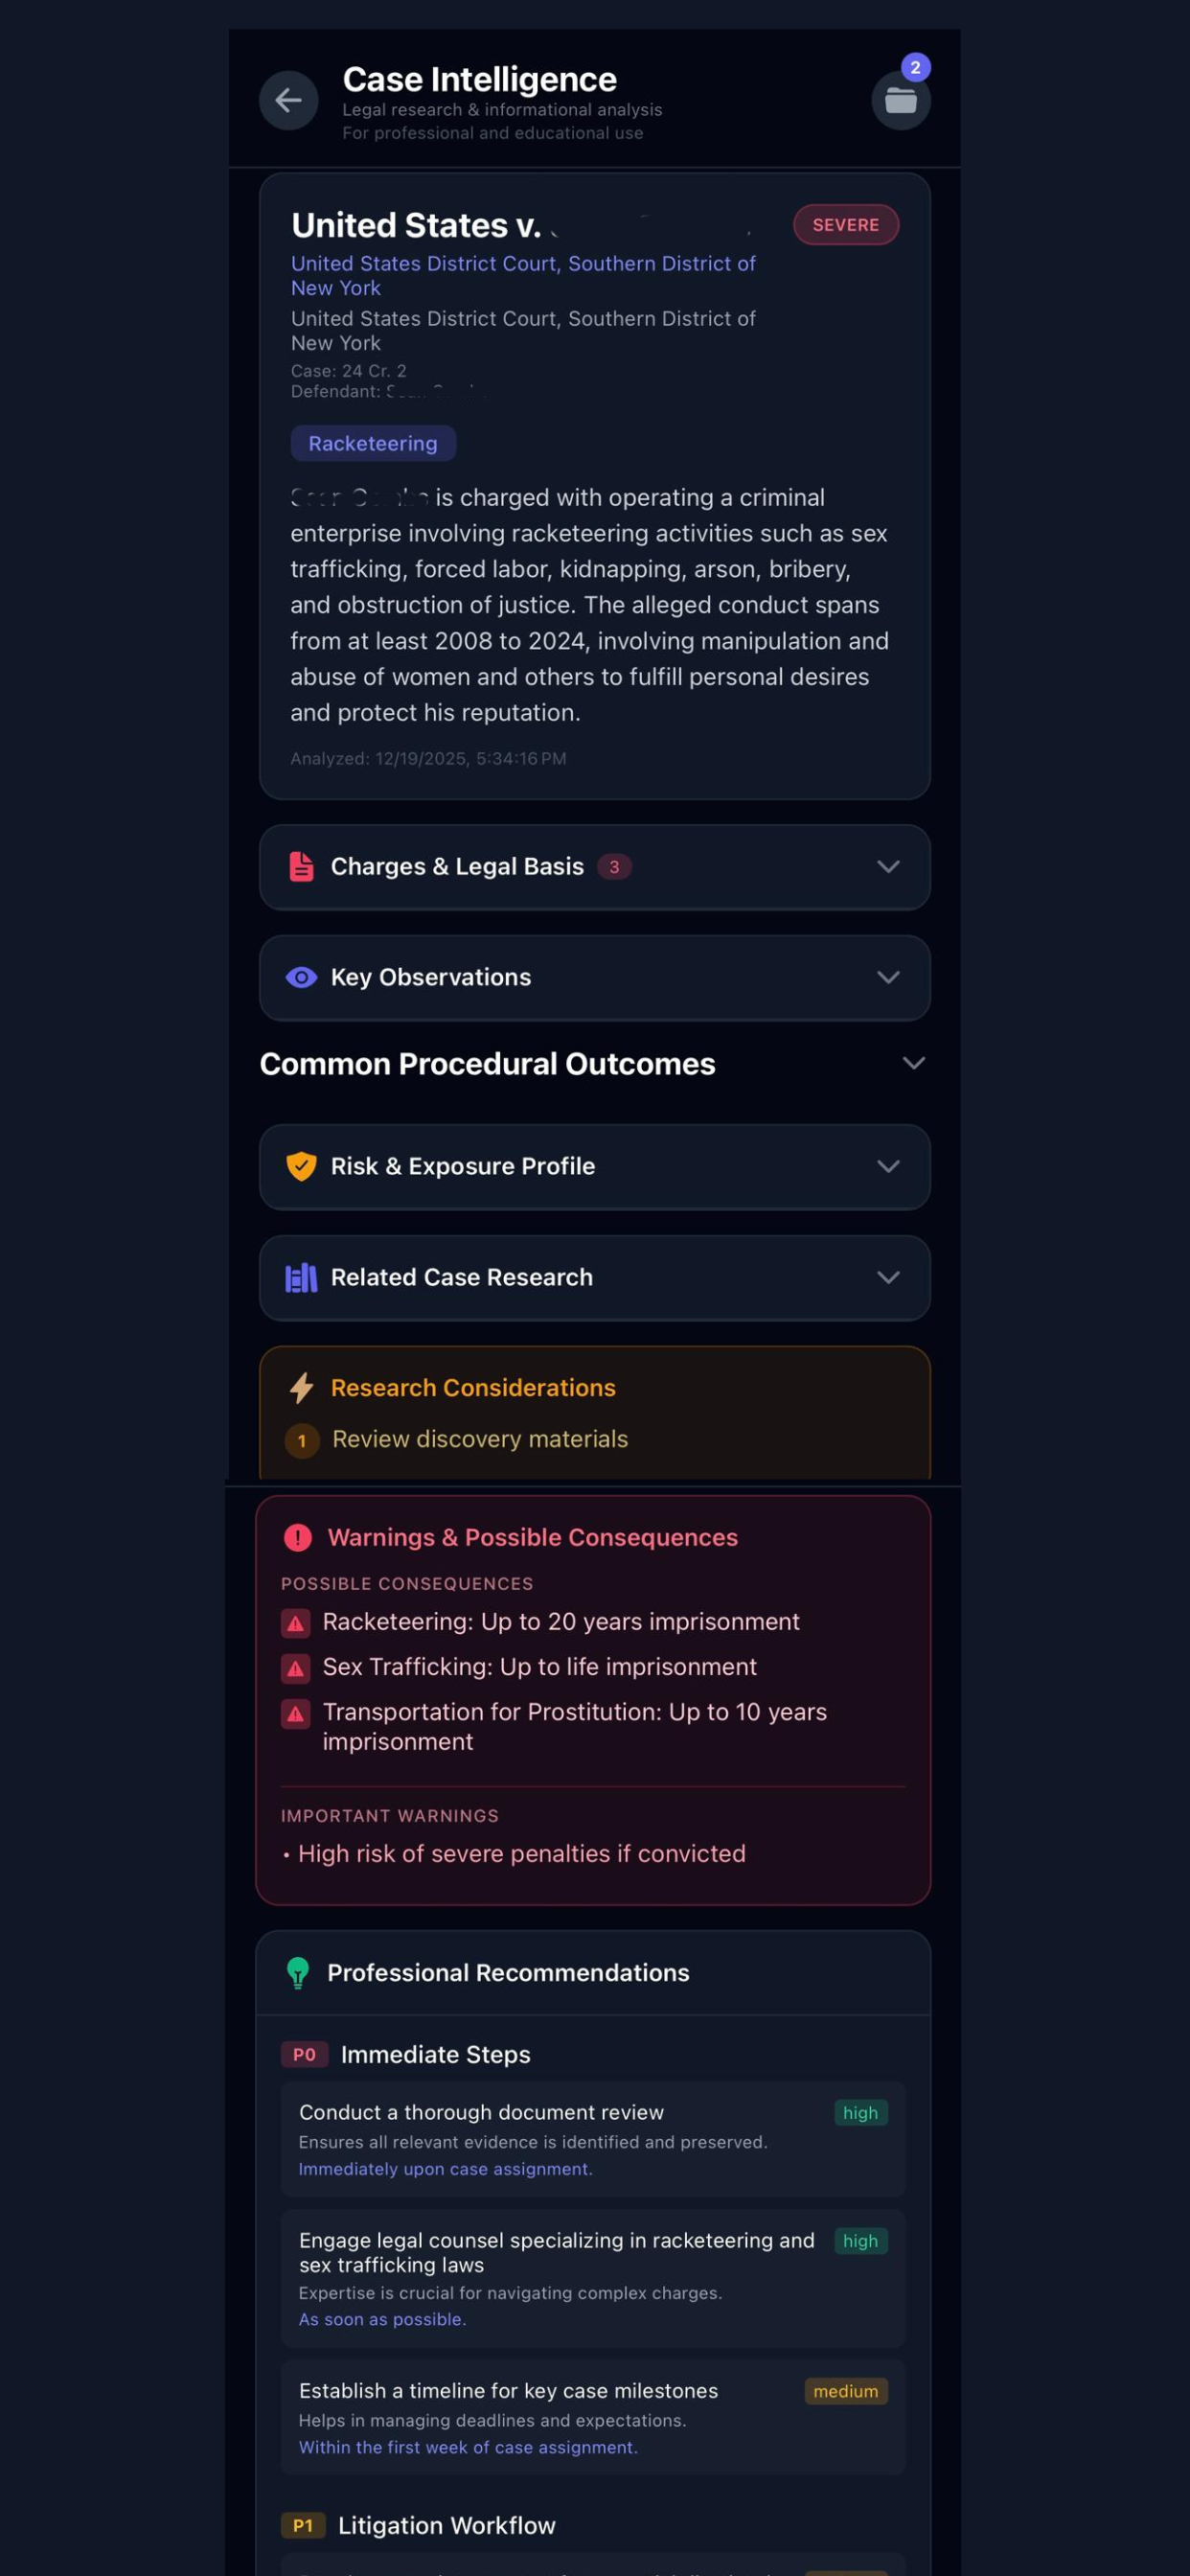Click the Research Considerations lightning icon
1190x2576 pixels.
301,1388
